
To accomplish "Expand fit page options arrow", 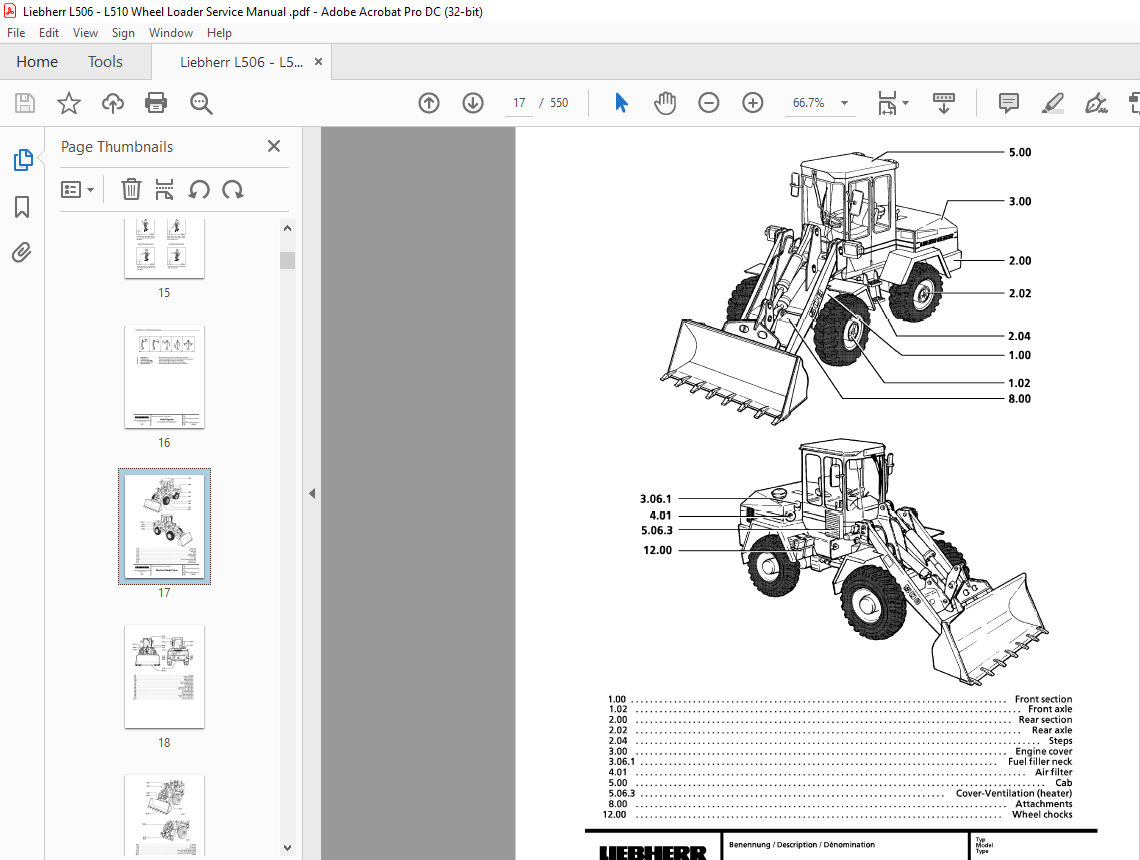I will tap(906, 103).
